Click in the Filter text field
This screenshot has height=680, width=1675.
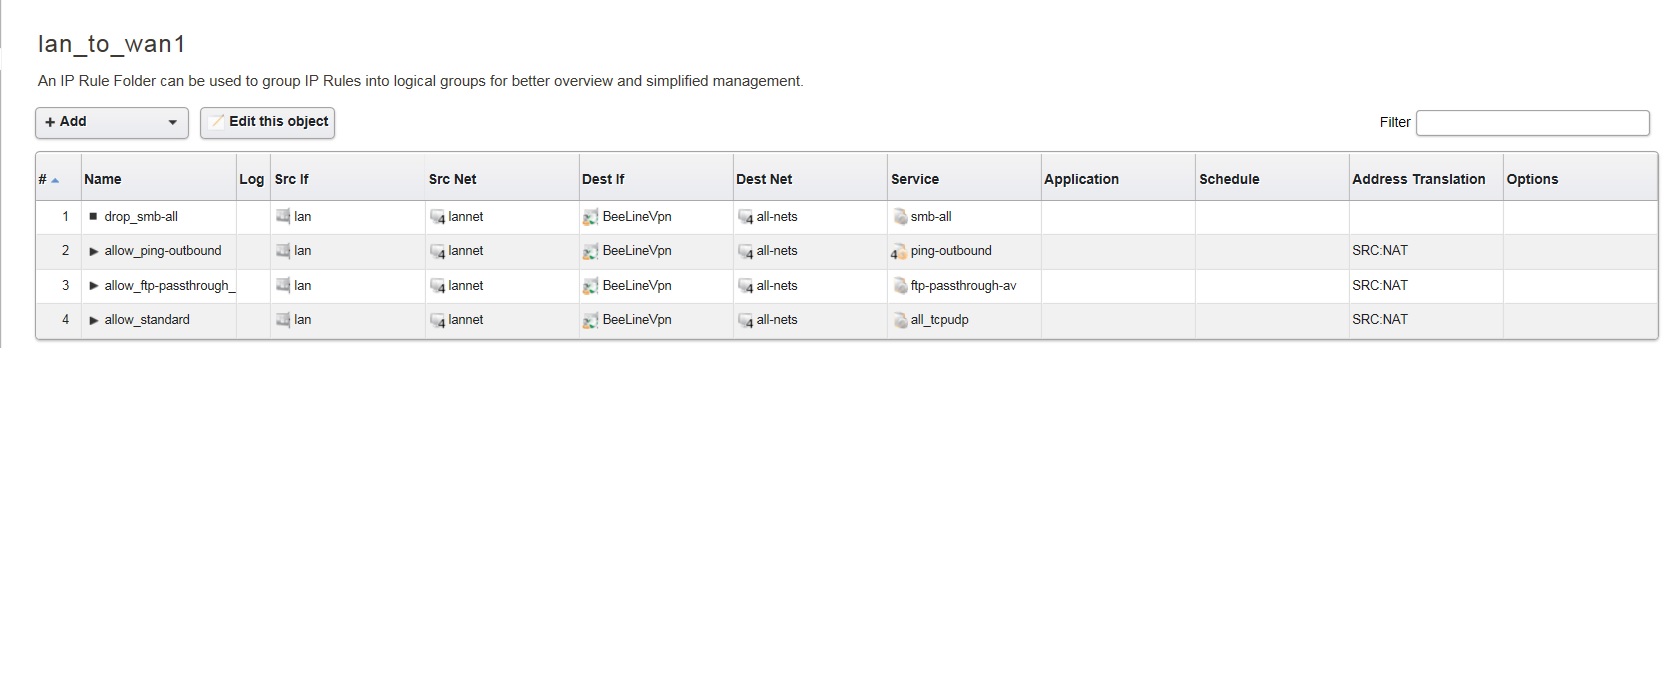(1532, 122)
